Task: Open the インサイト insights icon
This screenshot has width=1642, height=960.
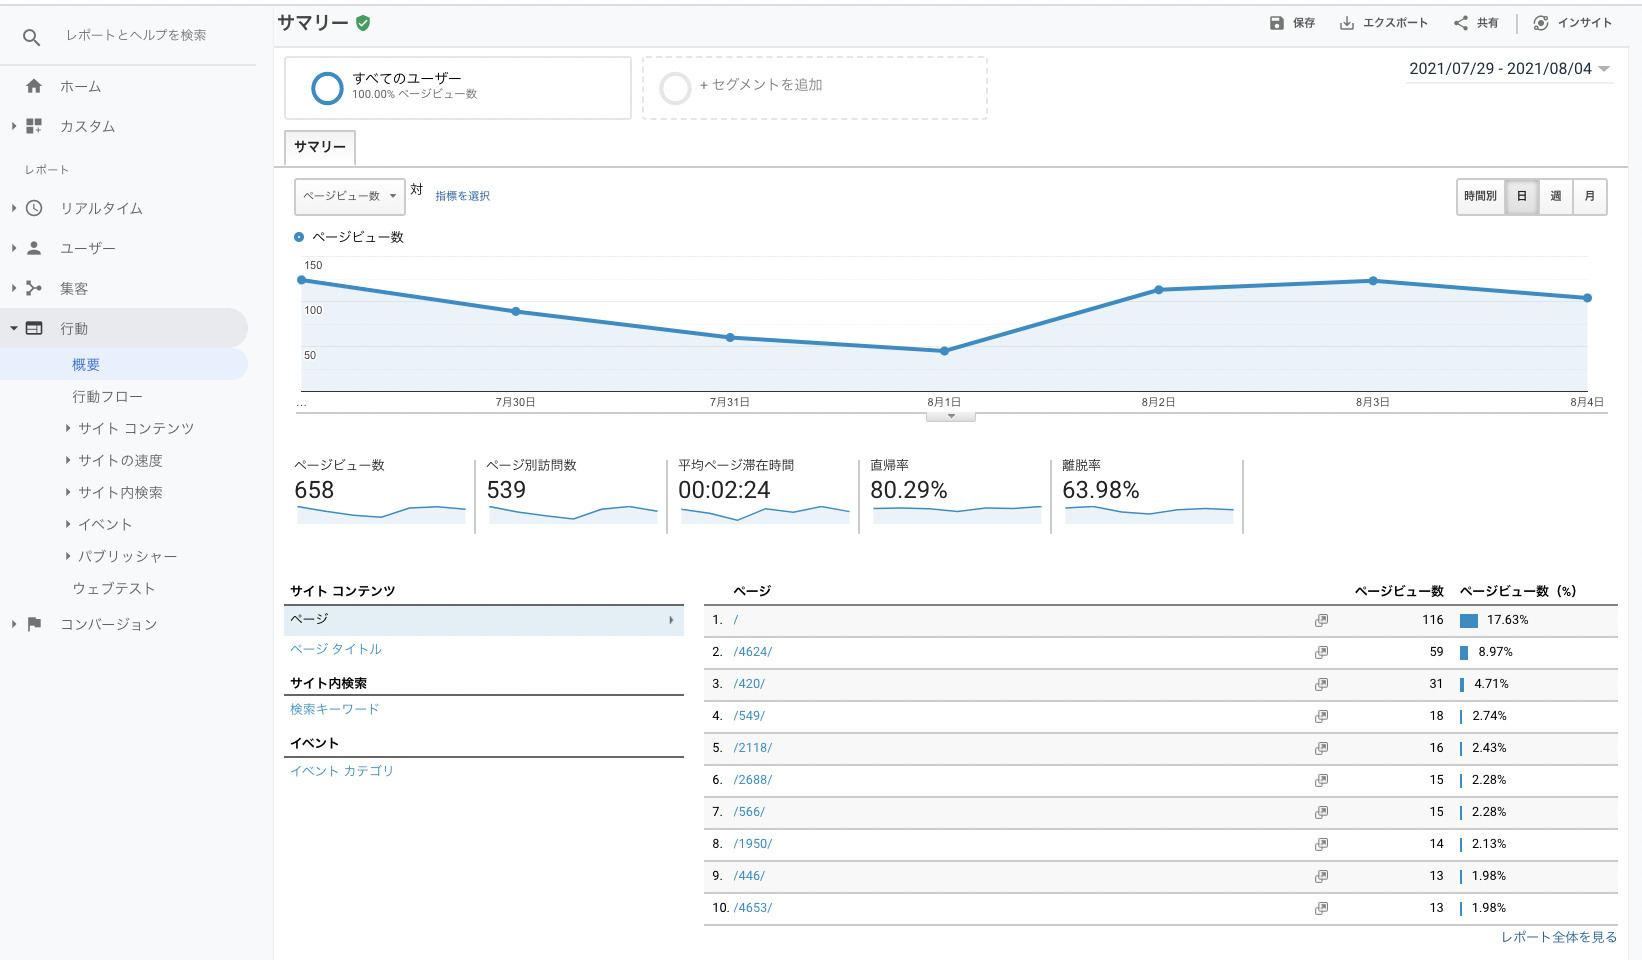Action: coord(1541,23)
